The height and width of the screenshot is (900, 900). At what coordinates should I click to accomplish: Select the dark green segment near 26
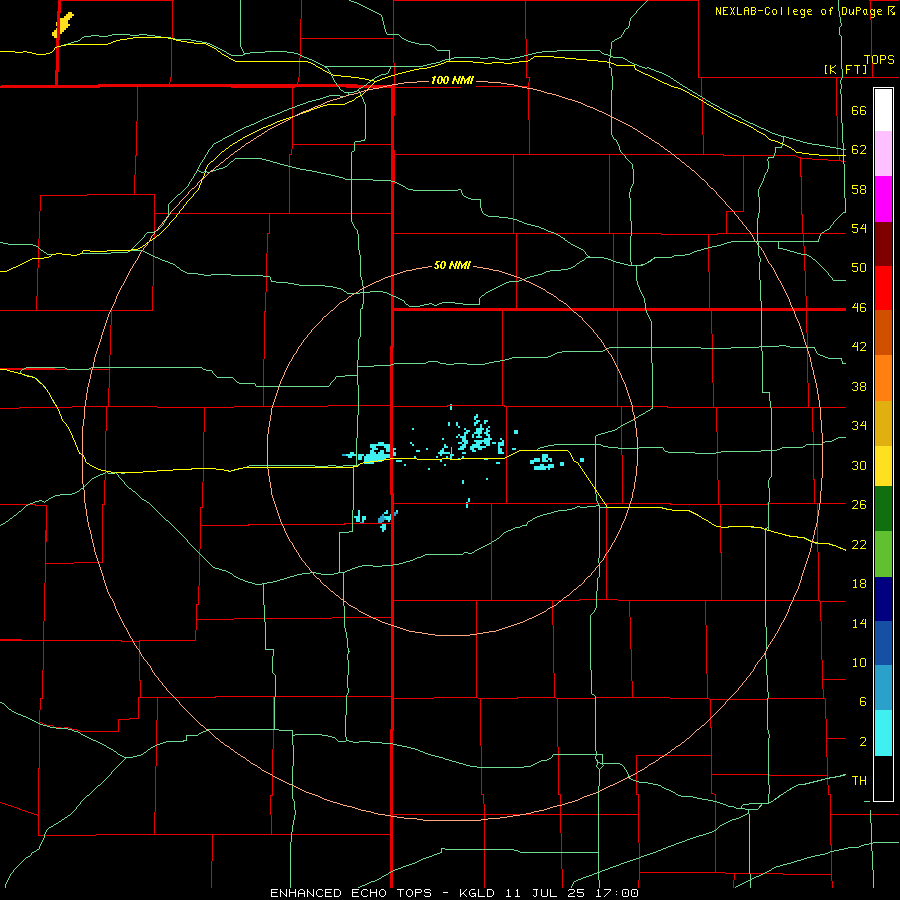click(x=883, y=509)
